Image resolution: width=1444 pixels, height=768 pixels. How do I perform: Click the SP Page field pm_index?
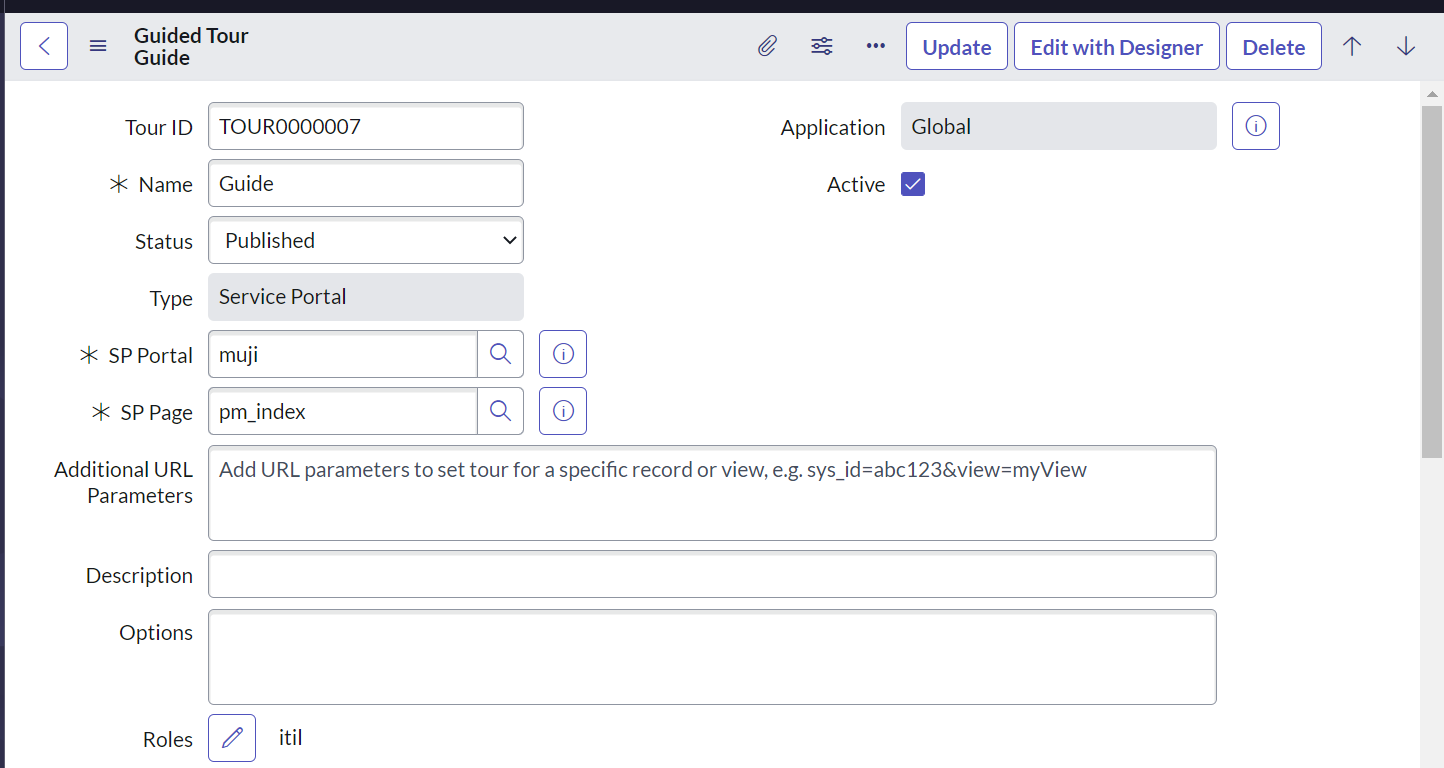pos(343,411)
